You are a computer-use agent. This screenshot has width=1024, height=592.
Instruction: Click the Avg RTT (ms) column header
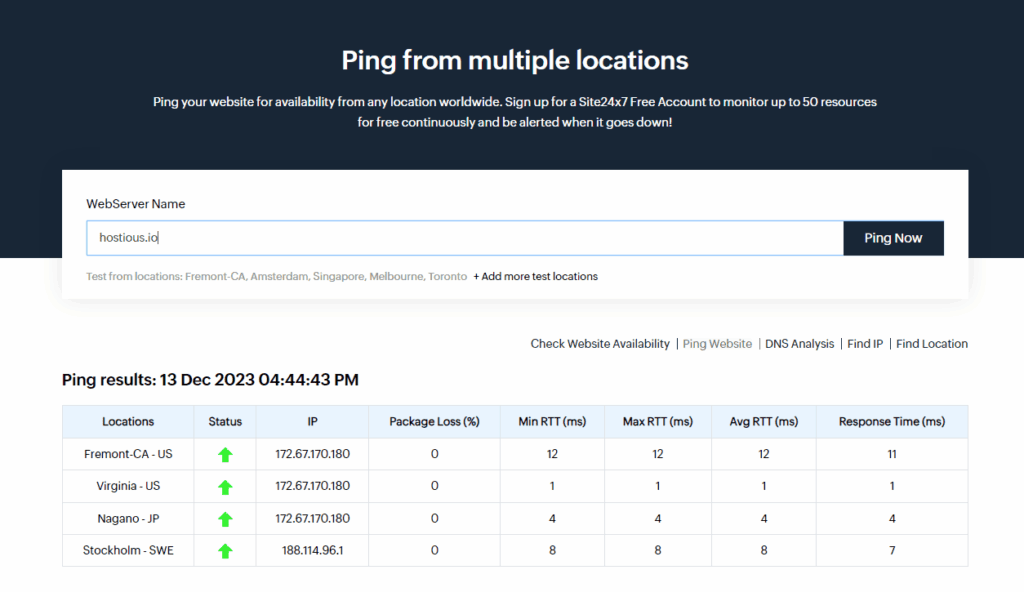763,422
